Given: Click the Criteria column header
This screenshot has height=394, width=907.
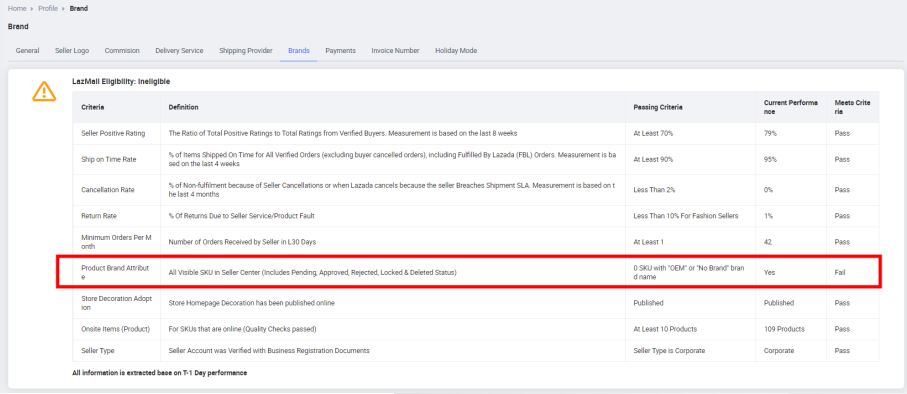Looking at the screenshot, I should 93,107.
